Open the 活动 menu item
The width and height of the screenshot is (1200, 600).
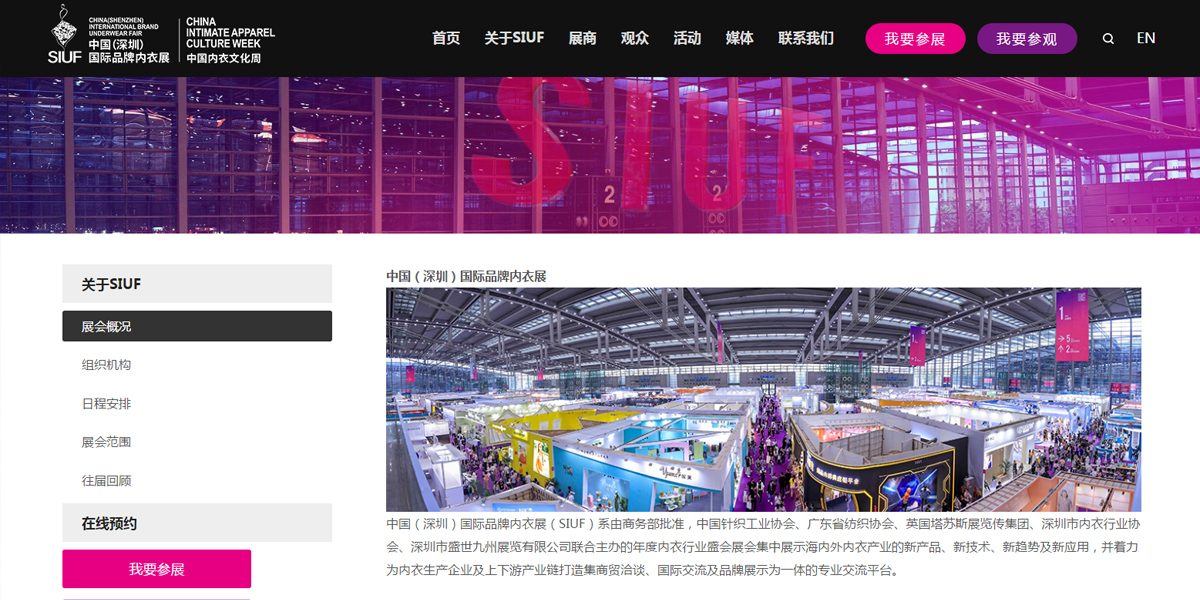coord(687,38)
